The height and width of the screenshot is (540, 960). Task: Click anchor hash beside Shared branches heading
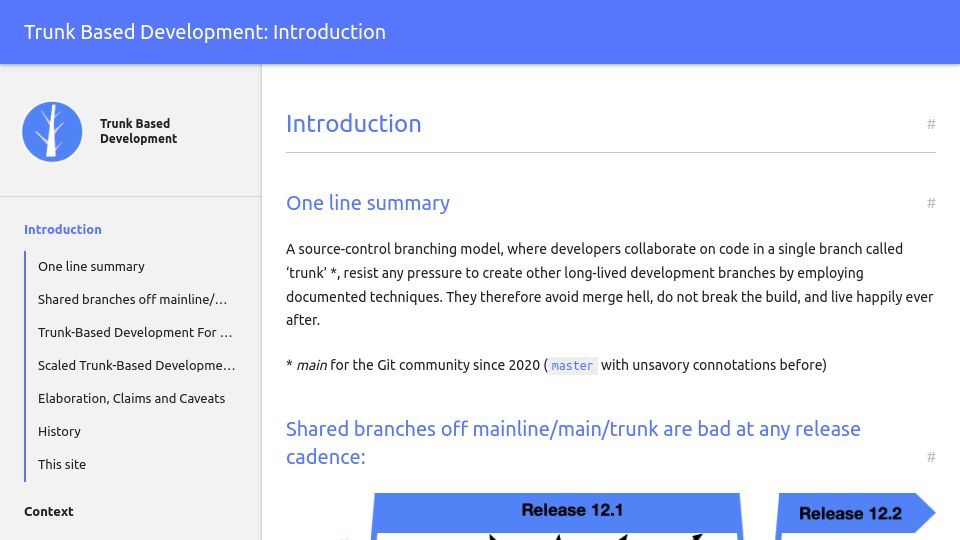(931, 457)
